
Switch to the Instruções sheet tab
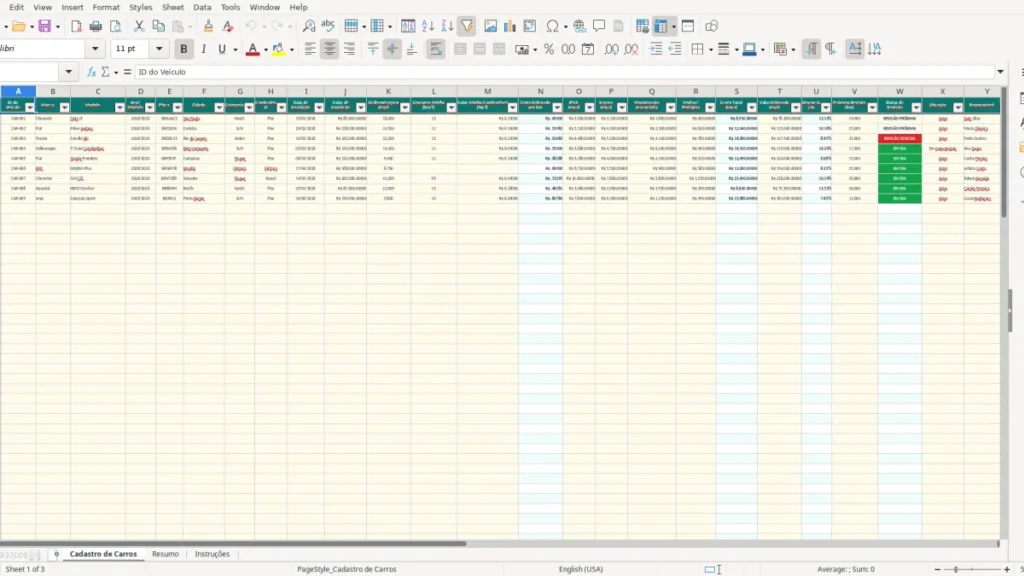(x=212, y=554)
